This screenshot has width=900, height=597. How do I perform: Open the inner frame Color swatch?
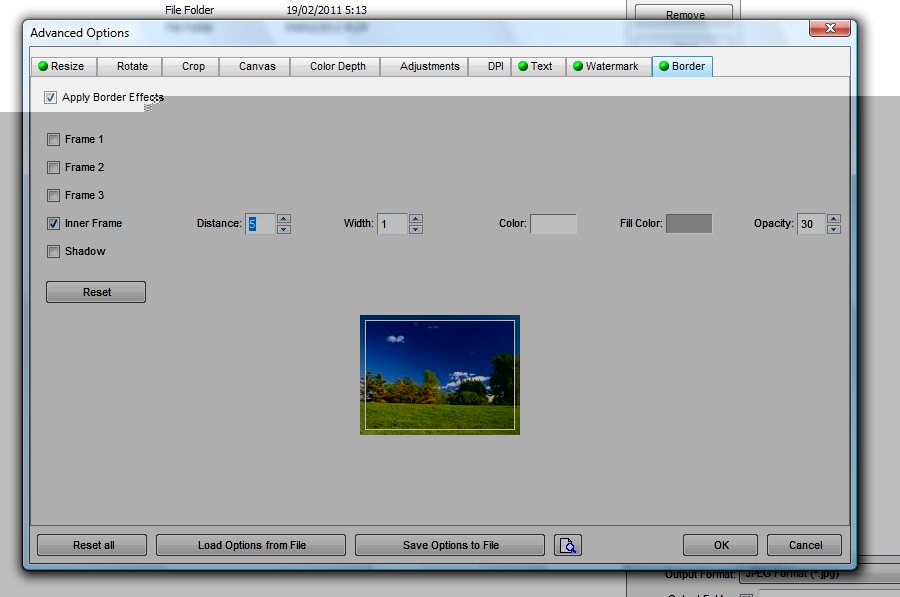(556, 224)
